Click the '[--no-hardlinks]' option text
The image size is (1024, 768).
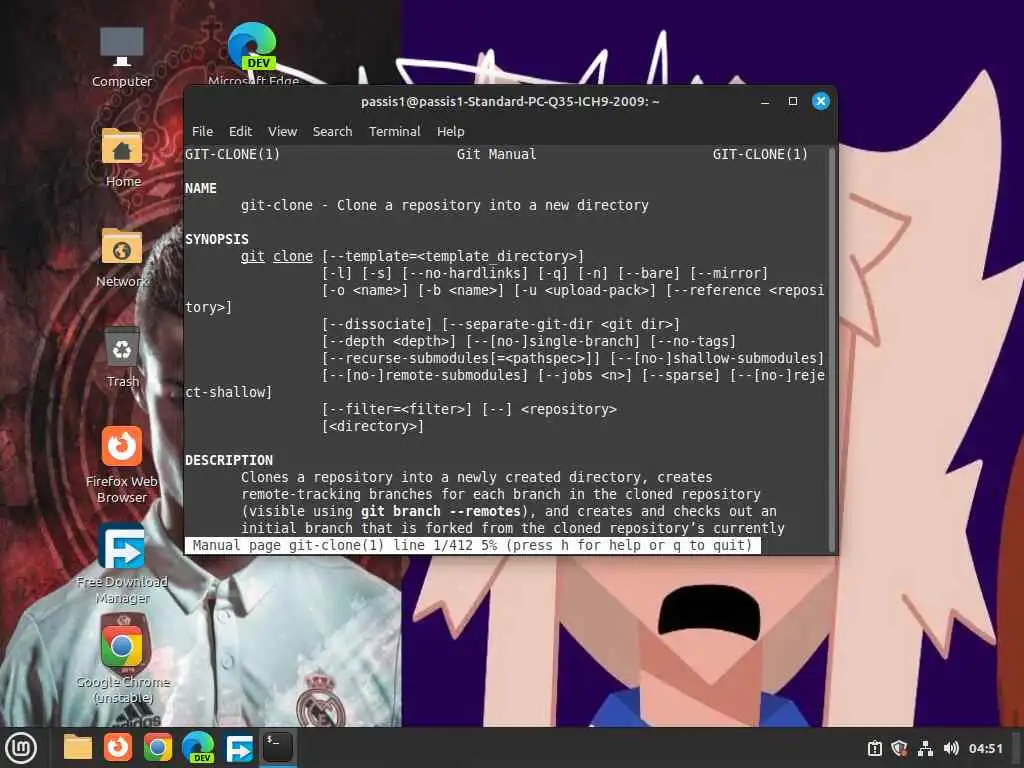coord(465,273)
